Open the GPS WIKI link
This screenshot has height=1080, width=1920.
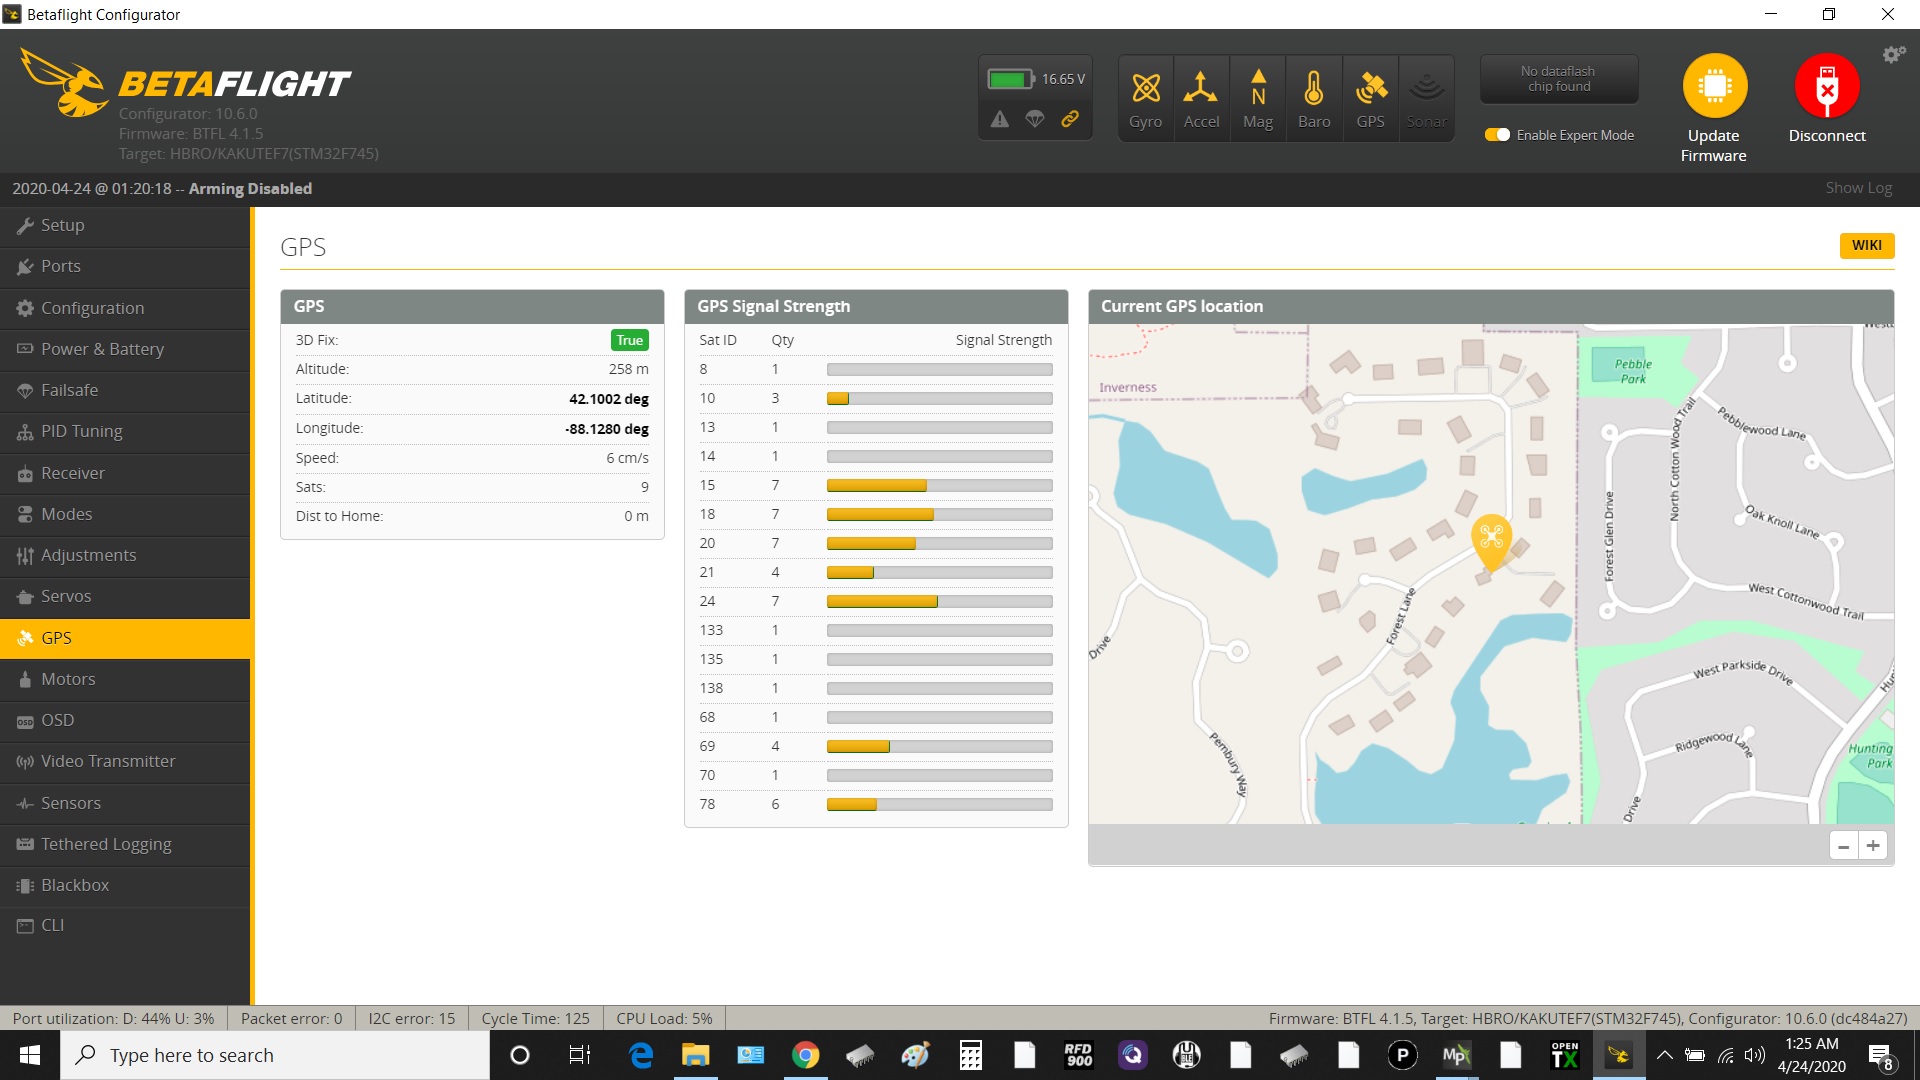[x=1866, y=246]
